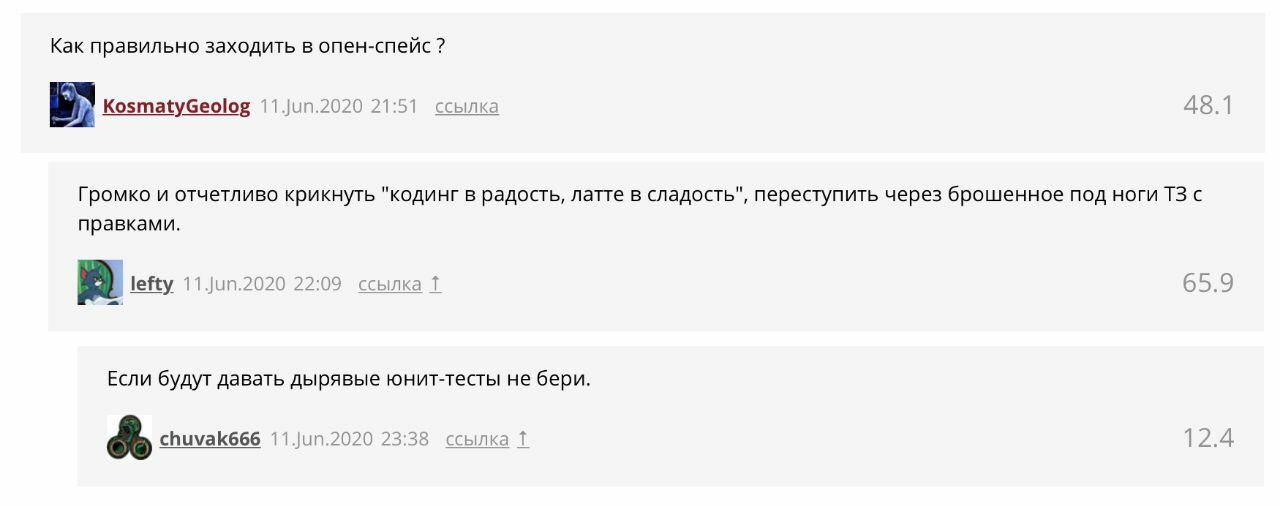Follow "ссылка" link on chuvak666's comment
1280x506 pixels.
click(477, 439)
